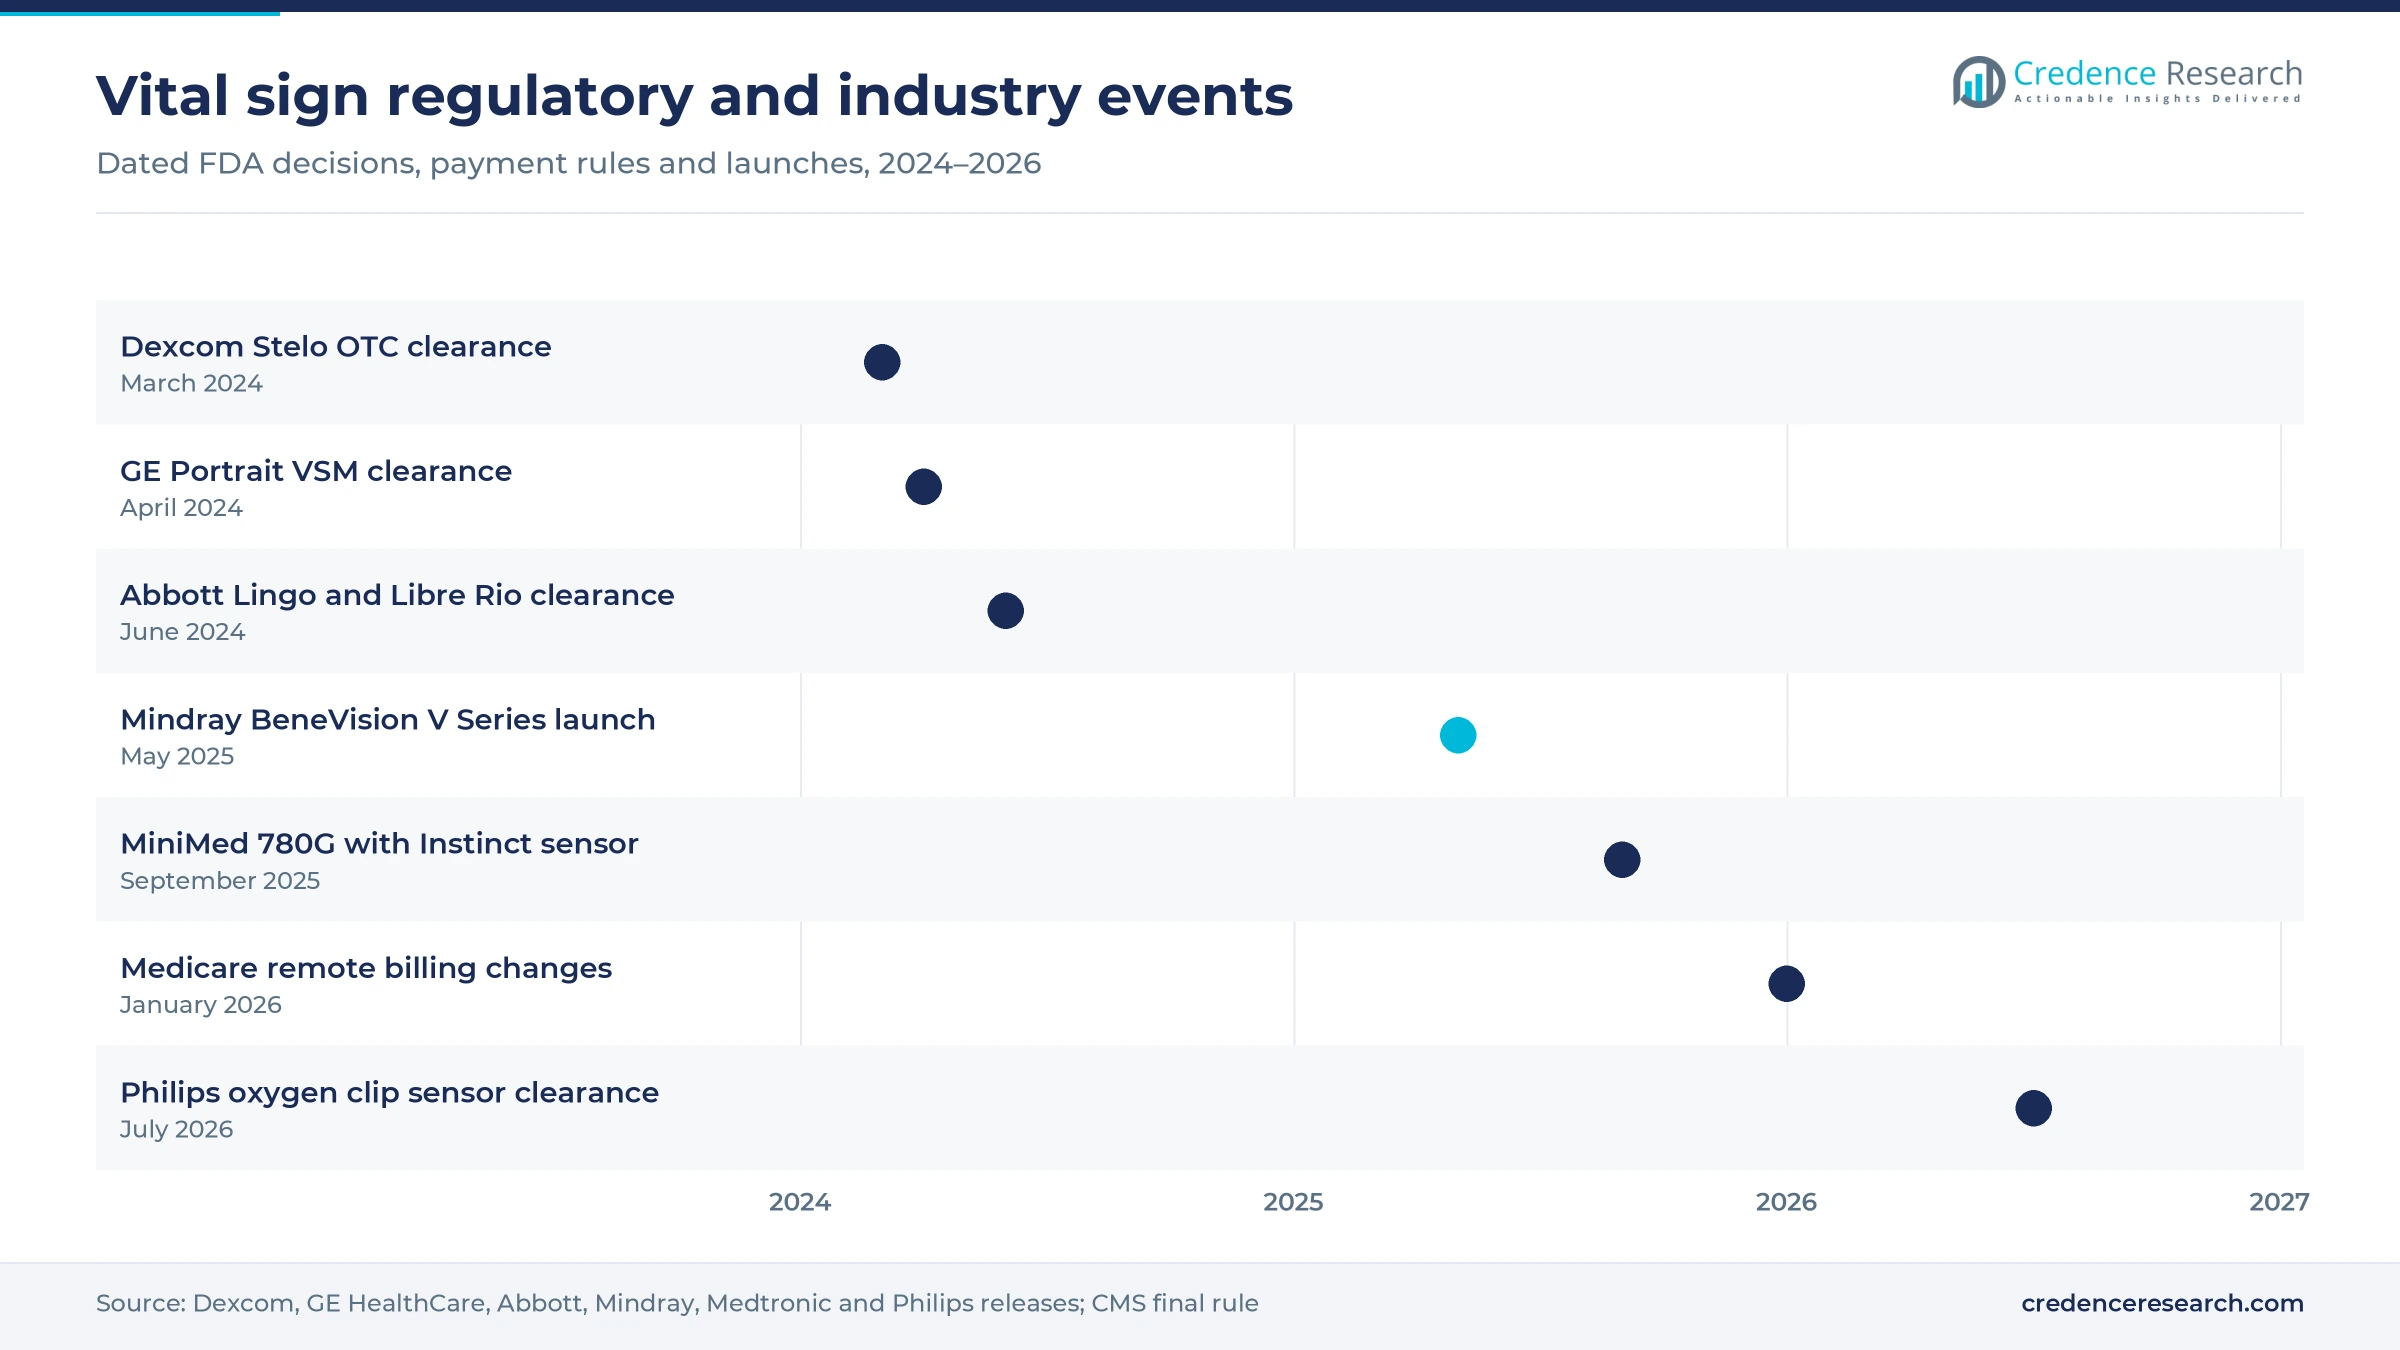
Task: Select the GE Portrait VSM April 2024 dot
Action: pyautogui.click(x=923, y=487)
